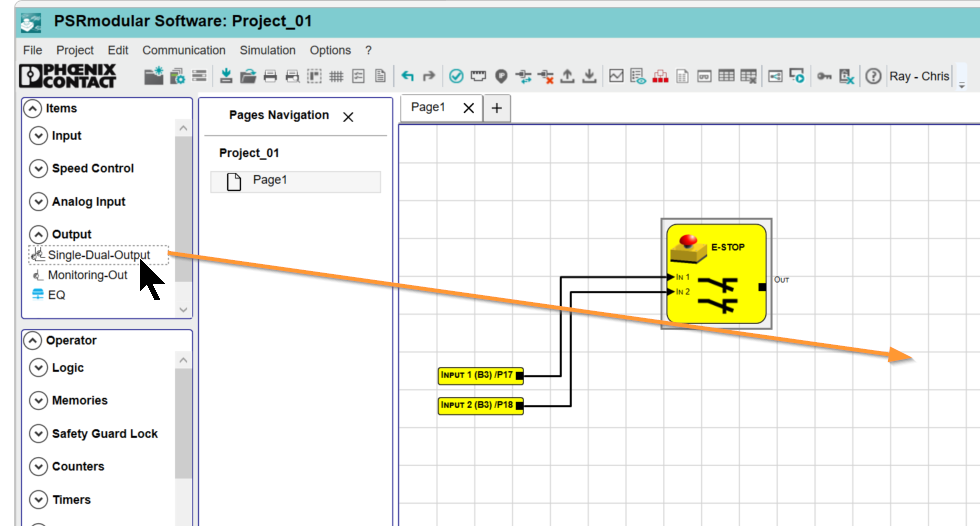
Task: Collapse the Operator panel
Action: [x=32, y=340]
